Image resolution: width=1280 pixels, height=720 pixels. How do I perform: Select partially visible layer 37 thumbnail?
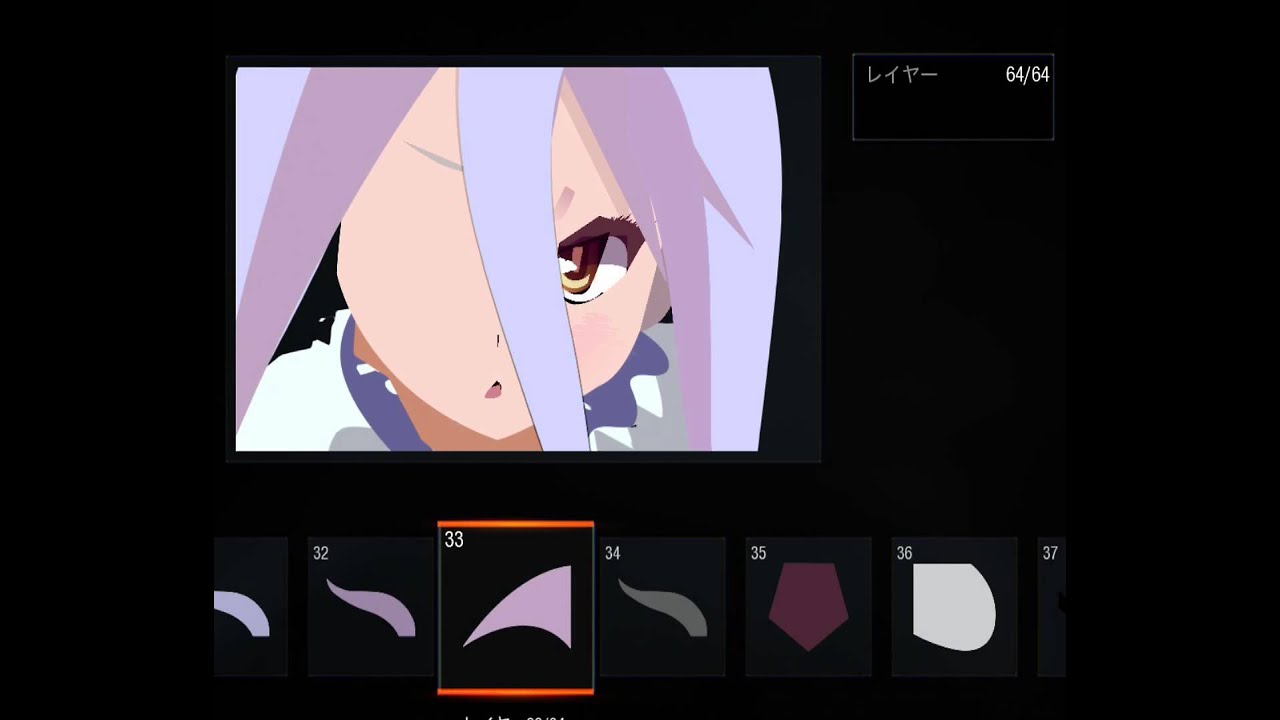click(1051, 606)
